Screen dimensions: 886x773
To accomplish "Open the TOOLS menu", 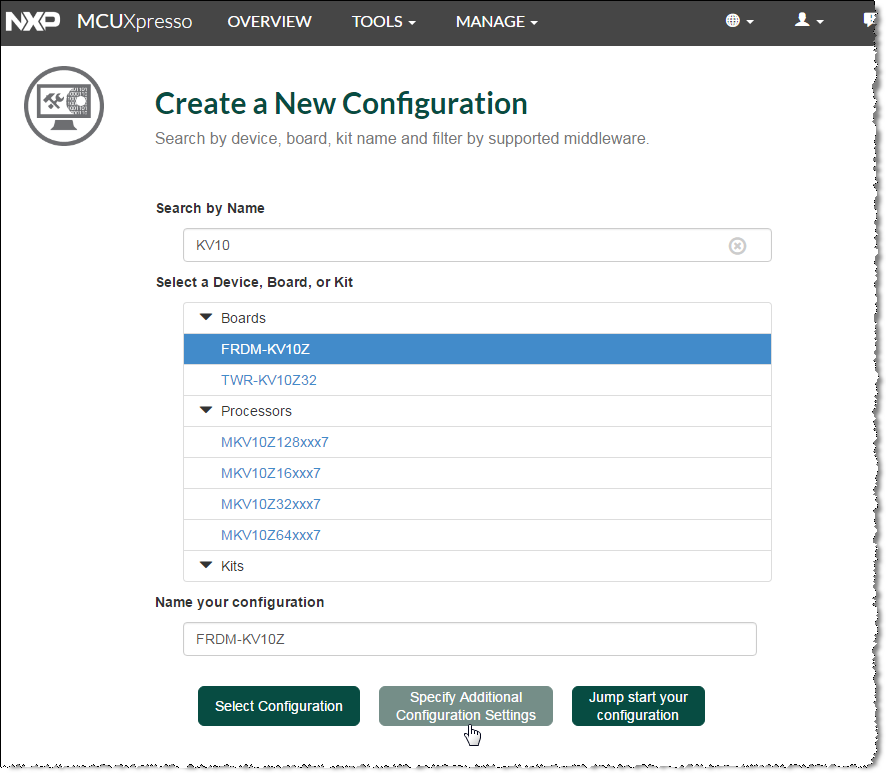I will tap(383, 21).
